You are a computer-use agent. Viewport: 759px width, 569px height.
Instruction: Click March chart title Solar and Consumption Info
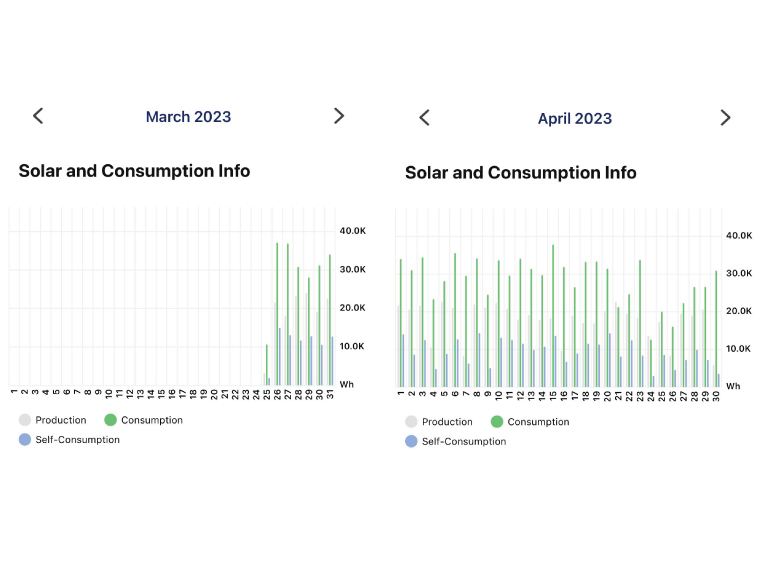[134, 171]
